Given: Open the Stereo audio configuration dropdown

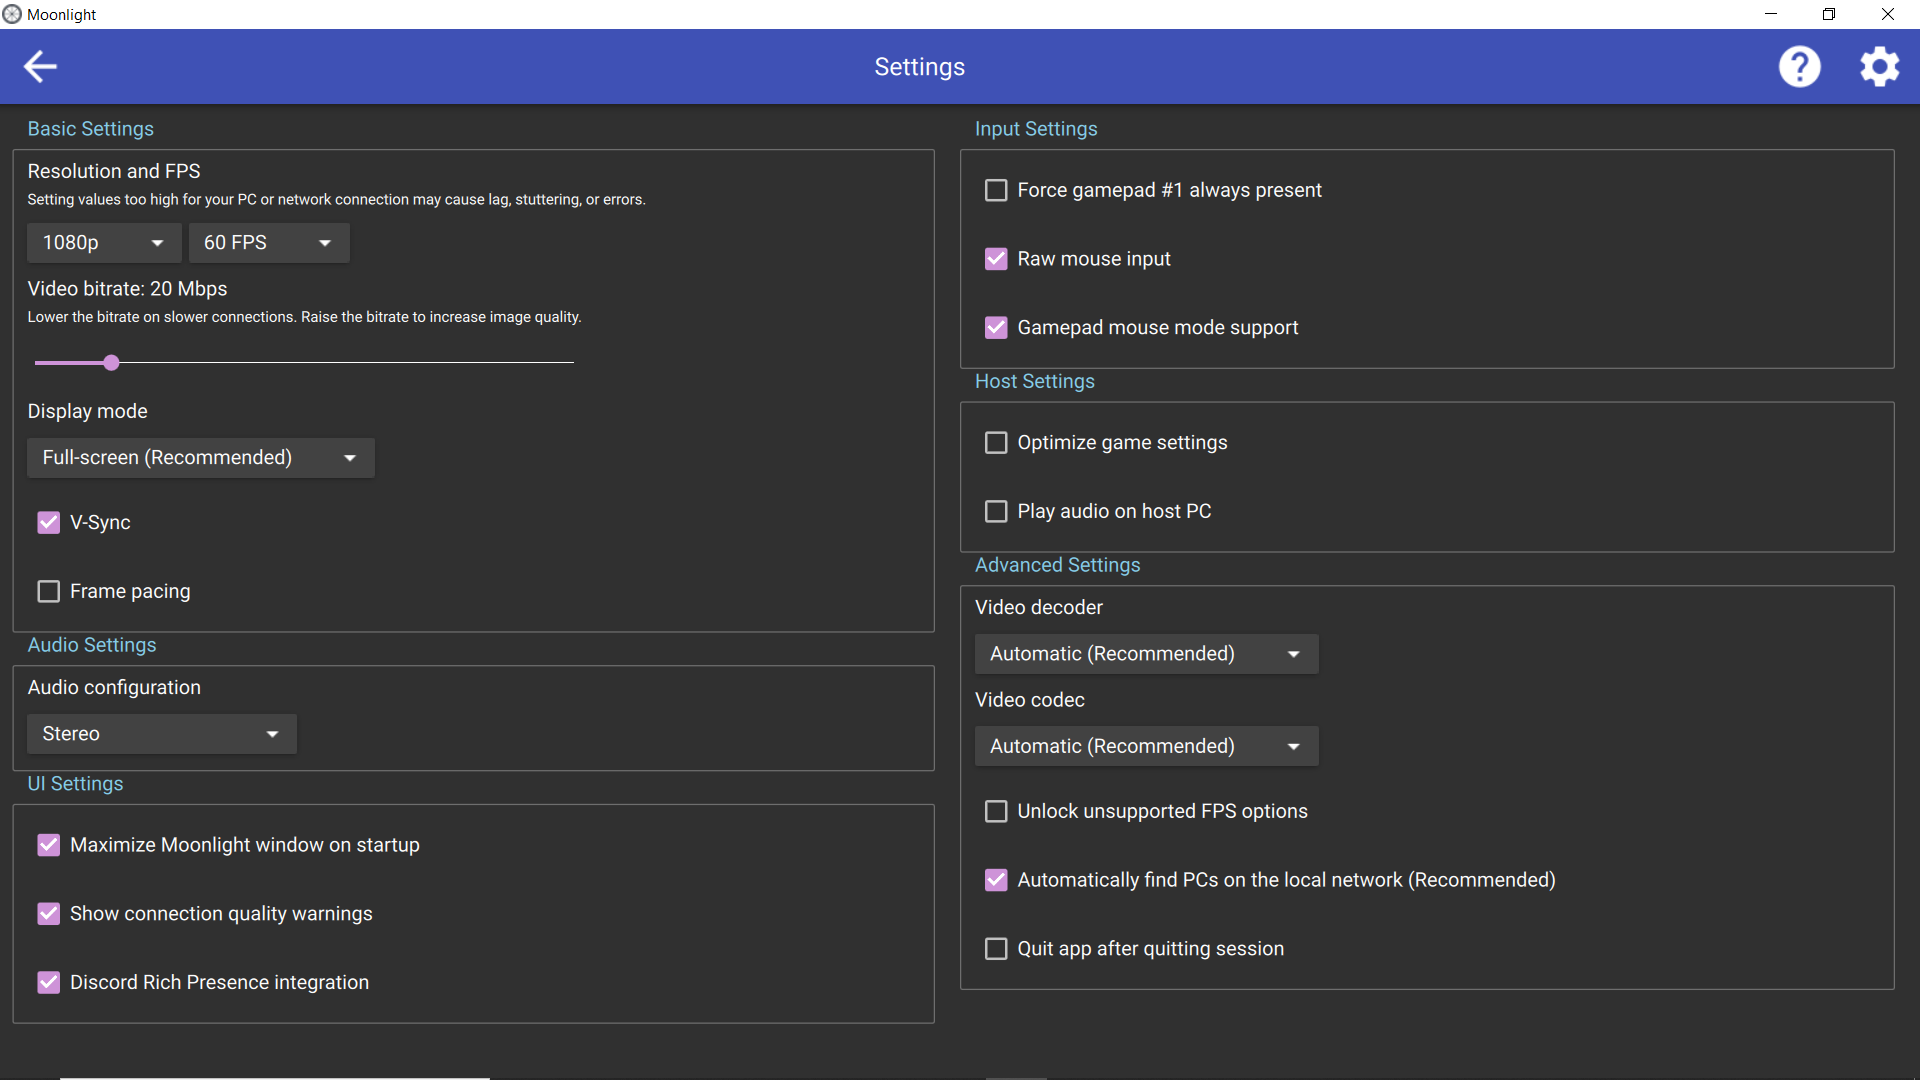Looking at the screenshot, I should click(161, 734).
